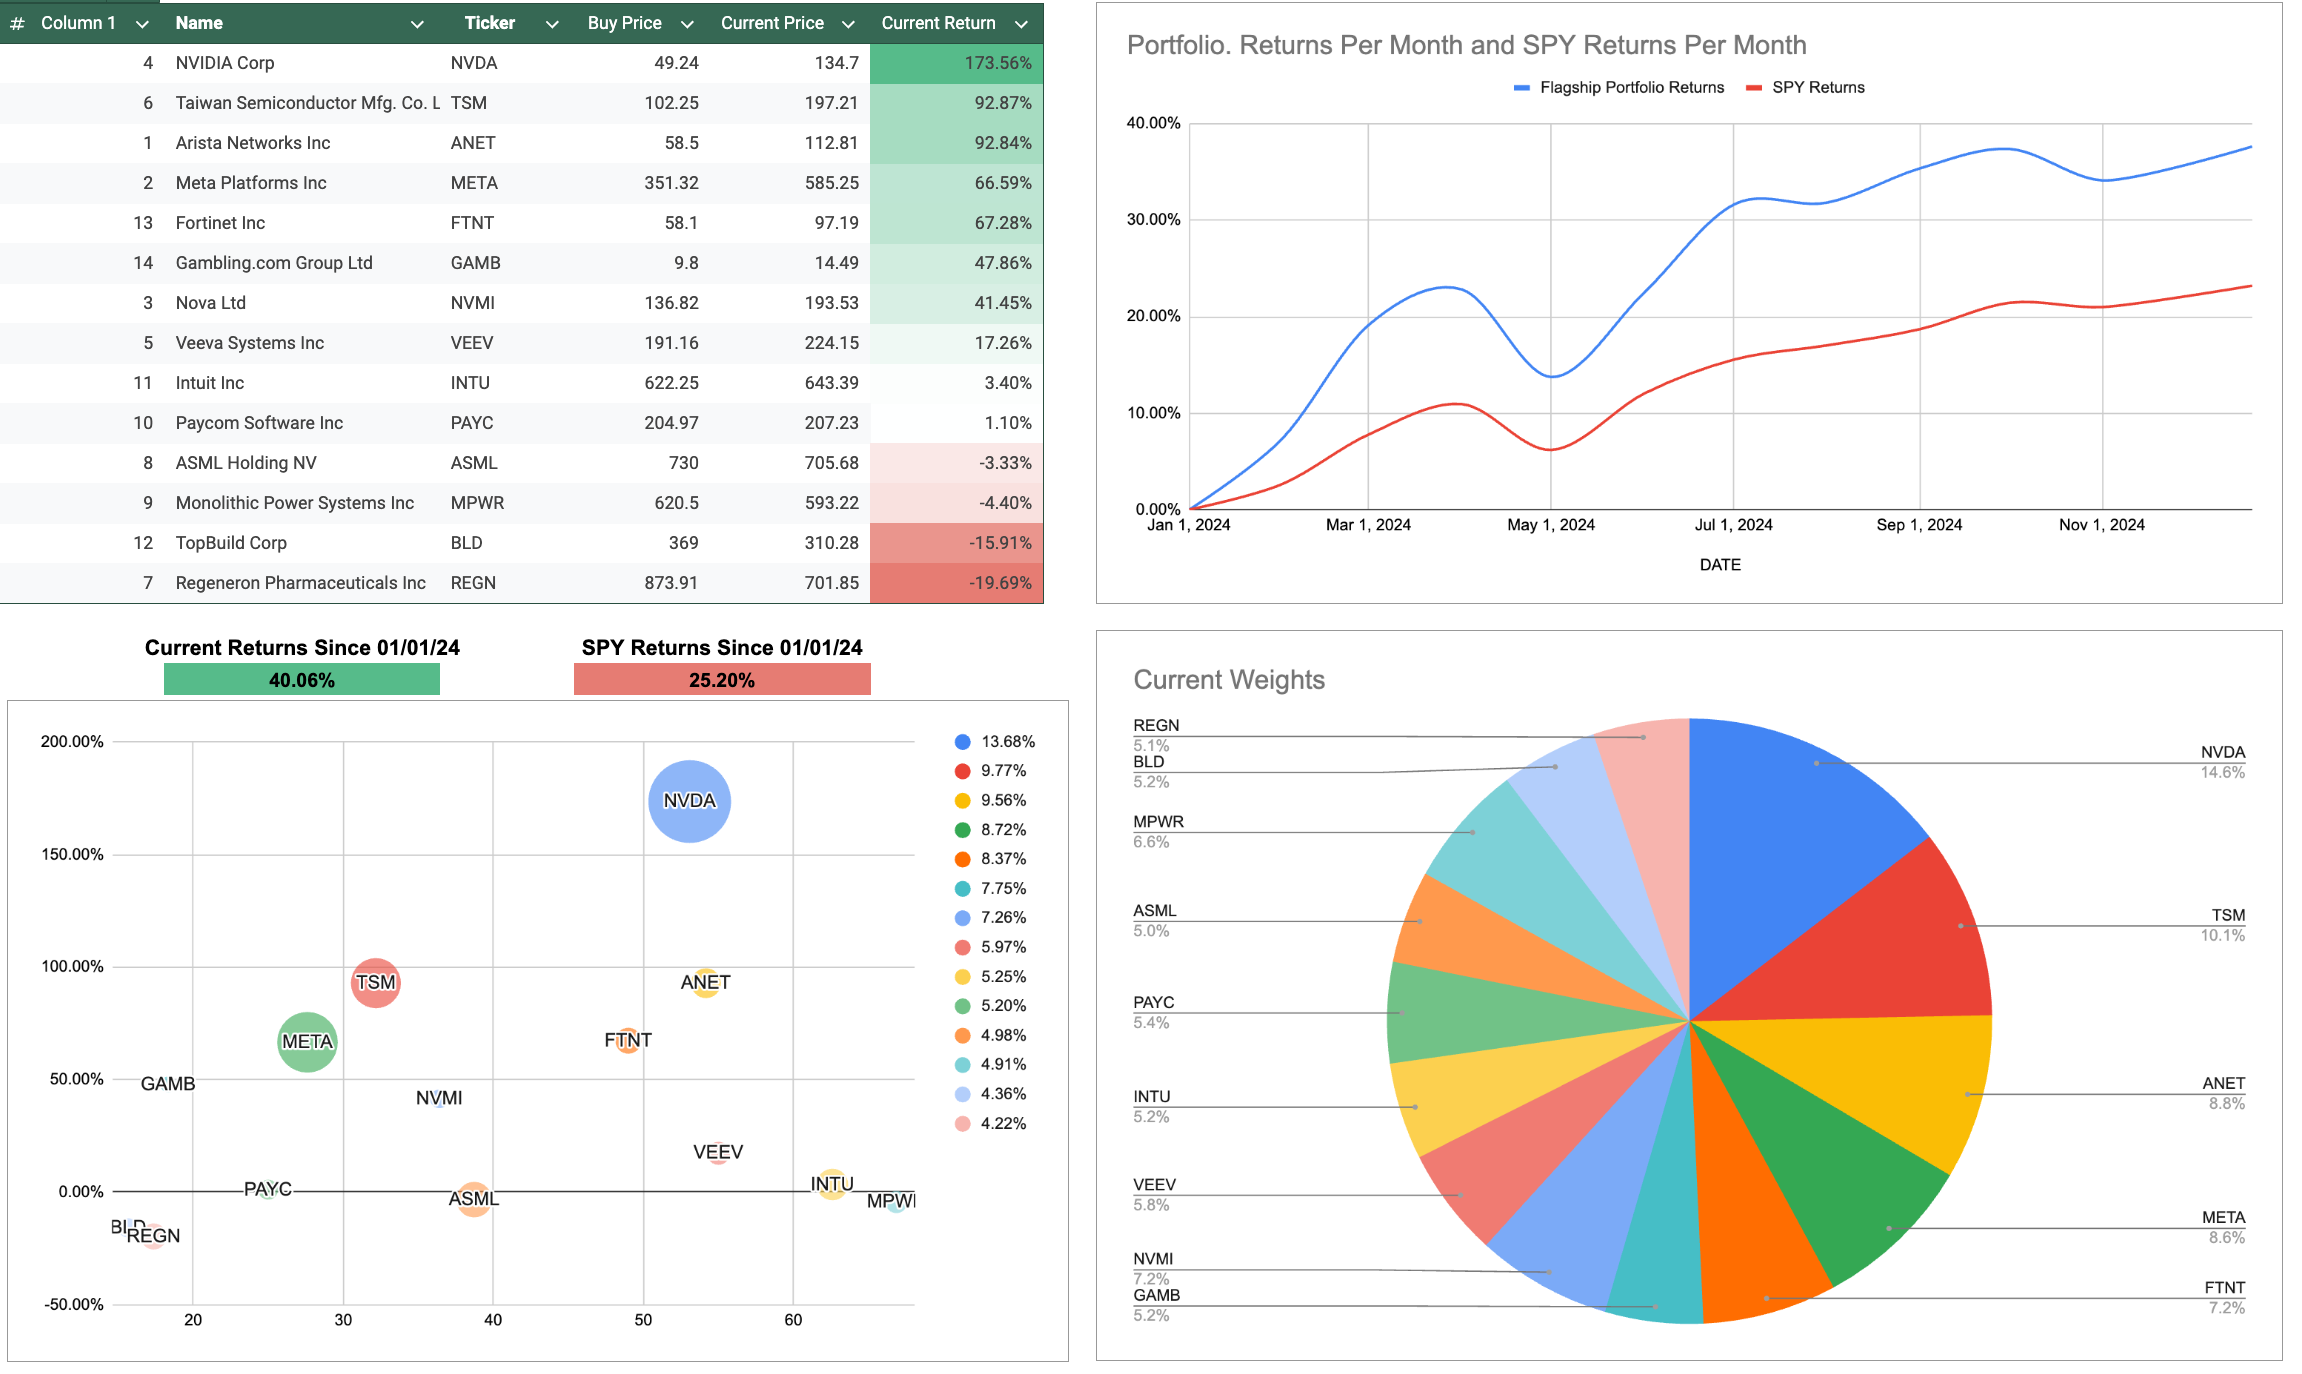Click SPY Returns legend red swatch
Viewport: 2302px width, 1374px height.
[1753, 88]
